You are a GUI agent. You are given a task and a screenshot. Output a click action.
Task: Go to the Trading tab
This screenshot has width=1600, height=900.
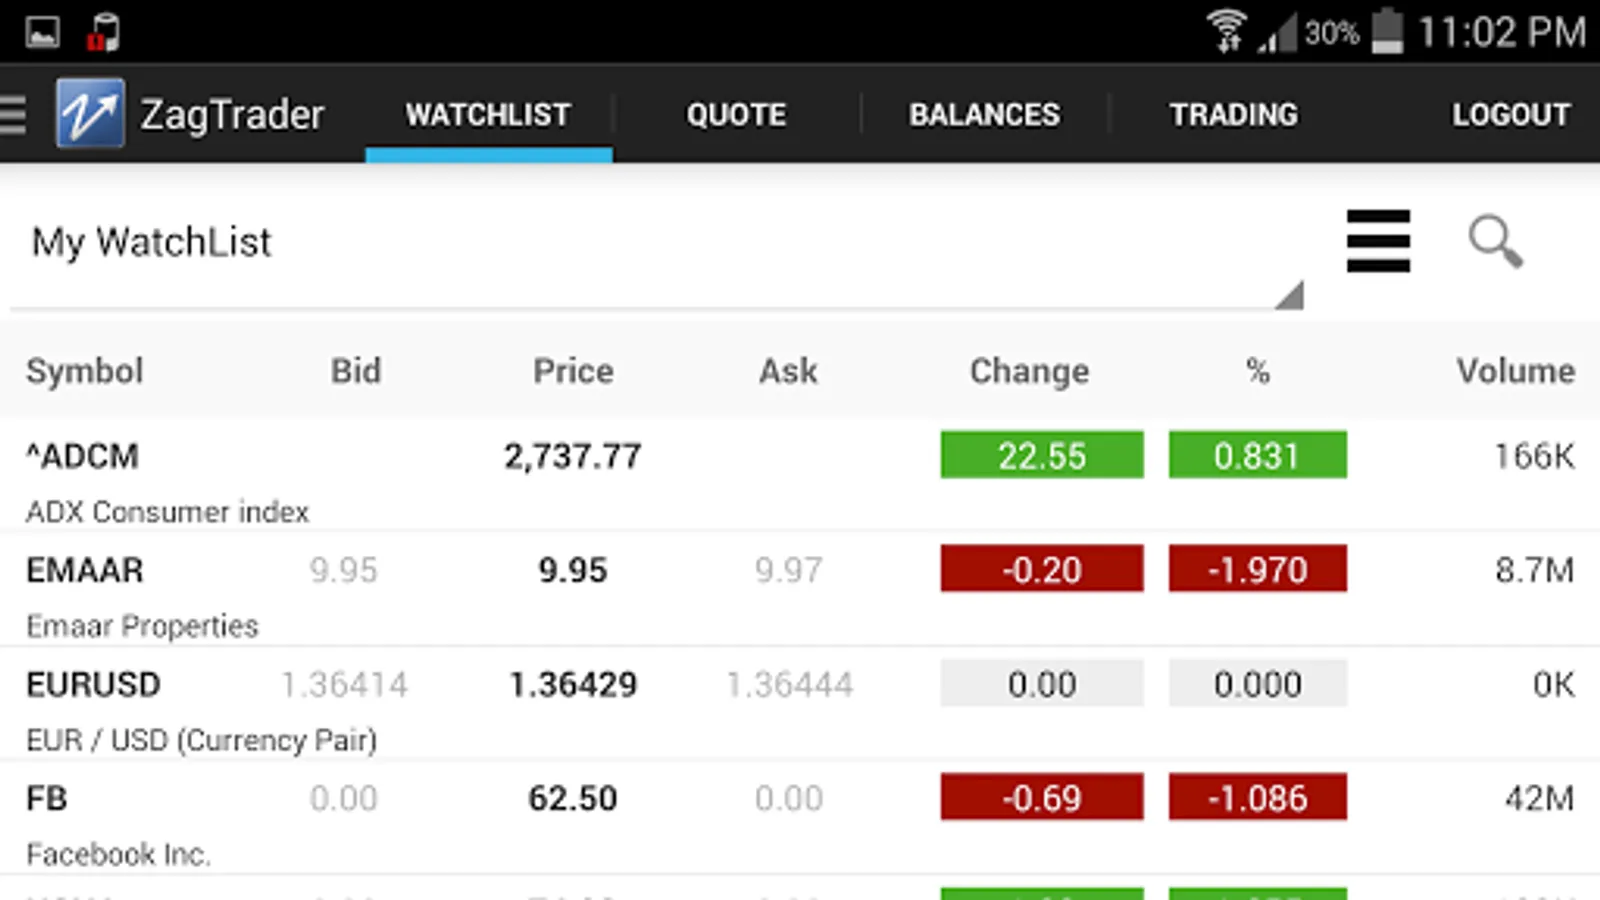tap(1233, 115)
